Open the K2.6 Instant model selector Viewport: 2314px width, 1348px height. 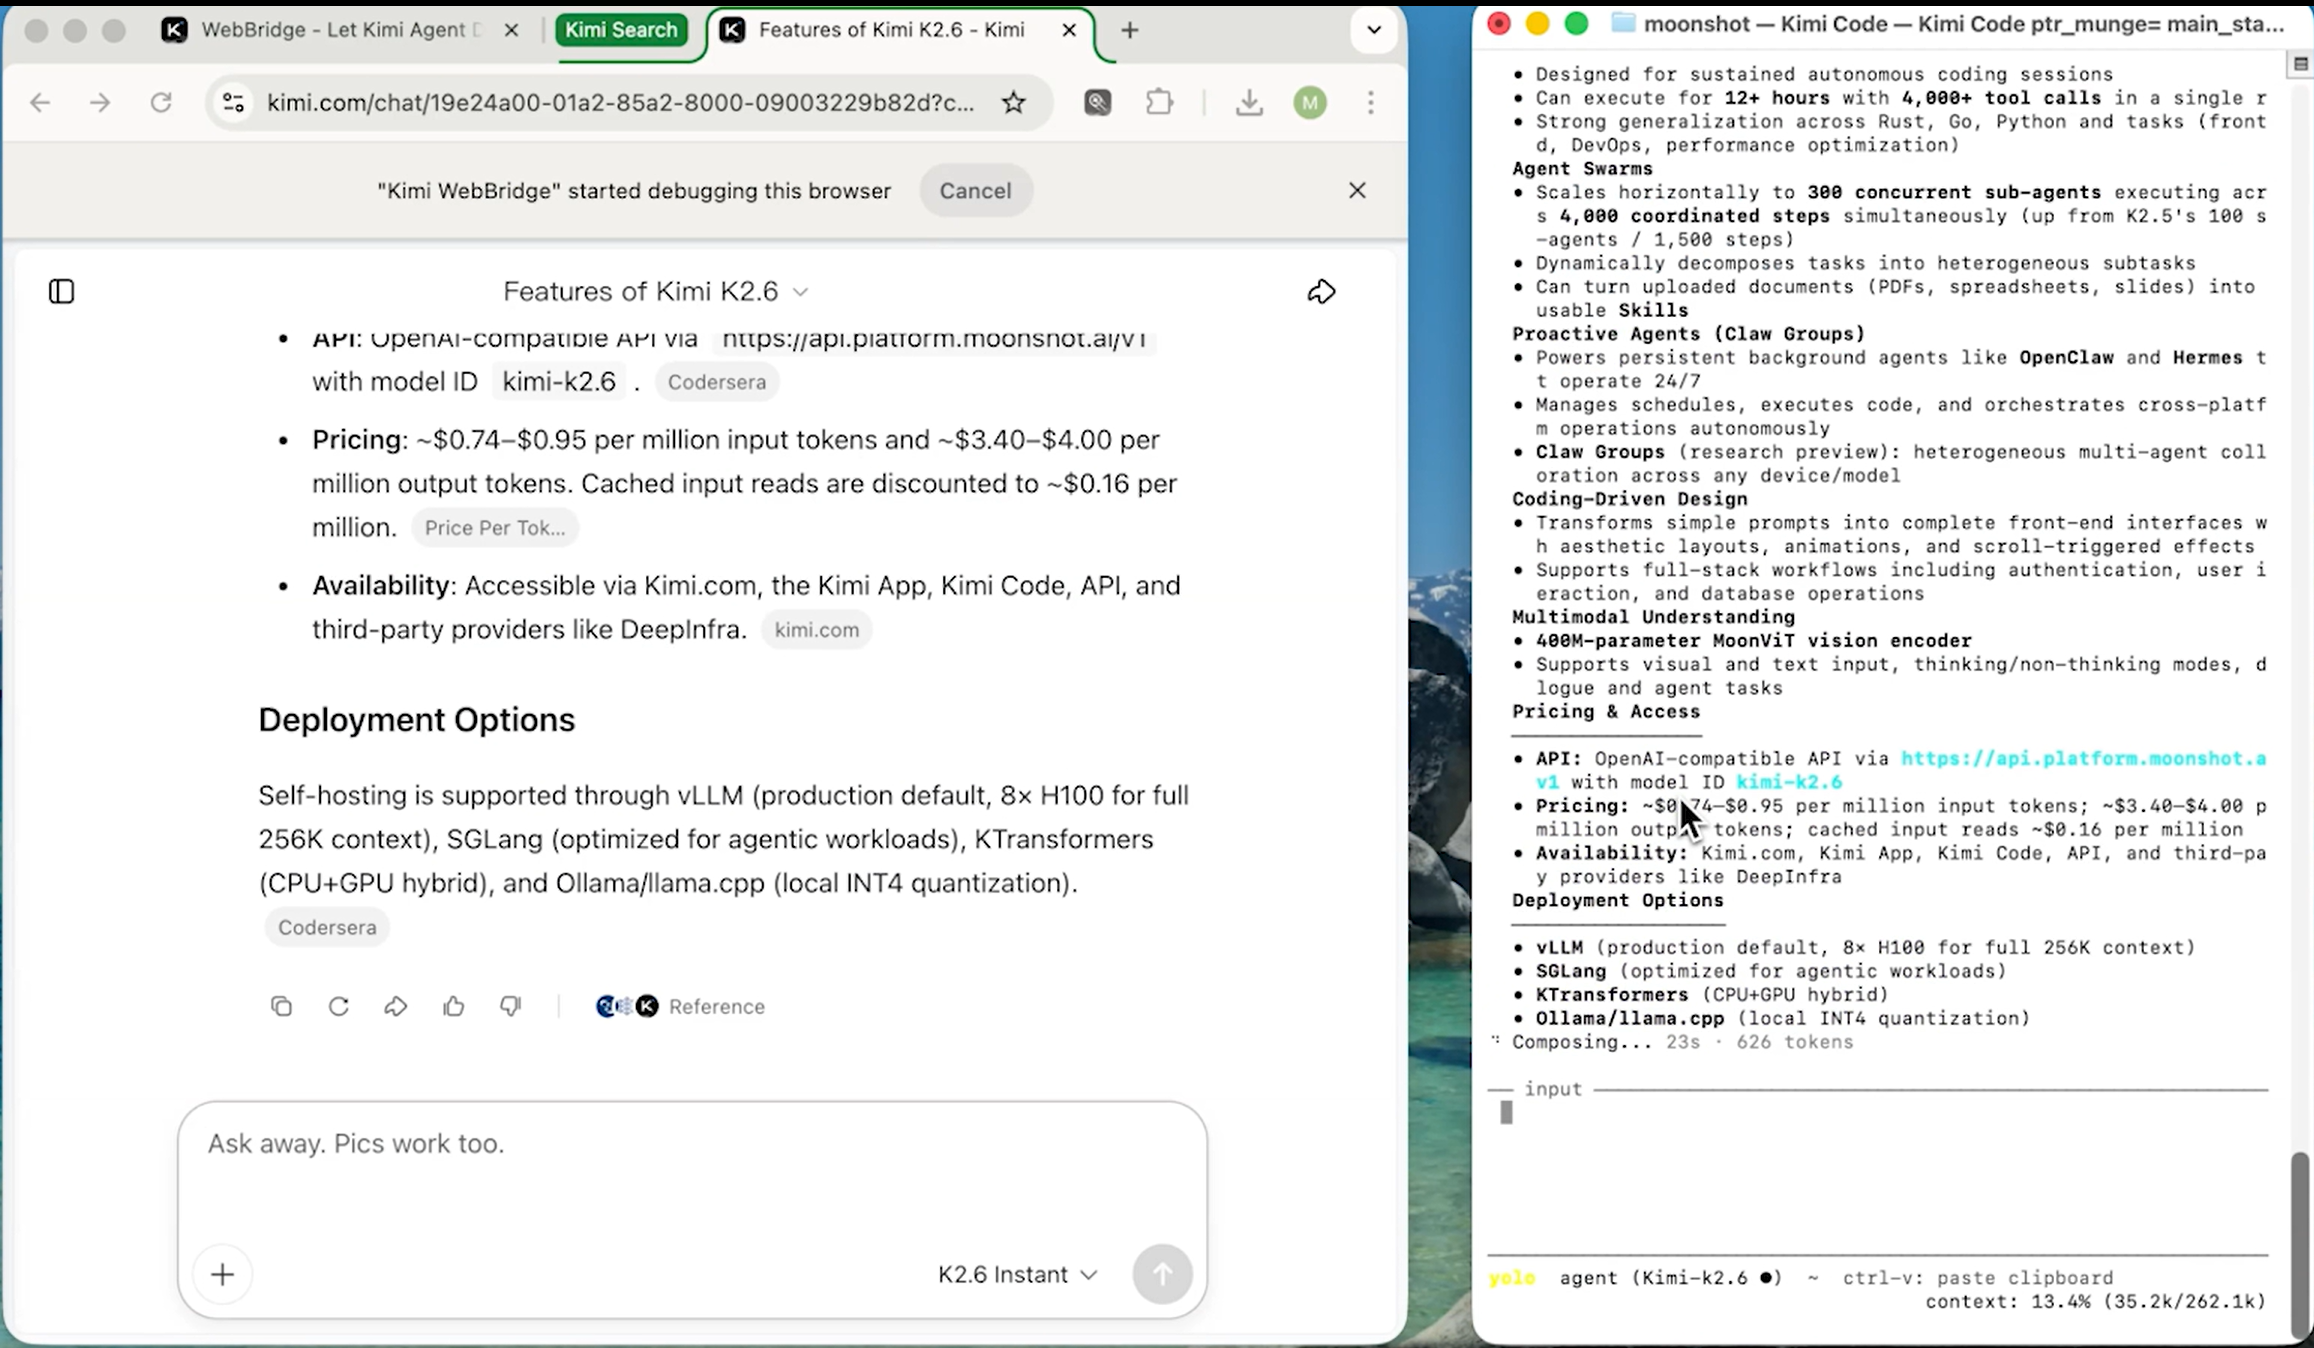[x=1018, y=1274]
